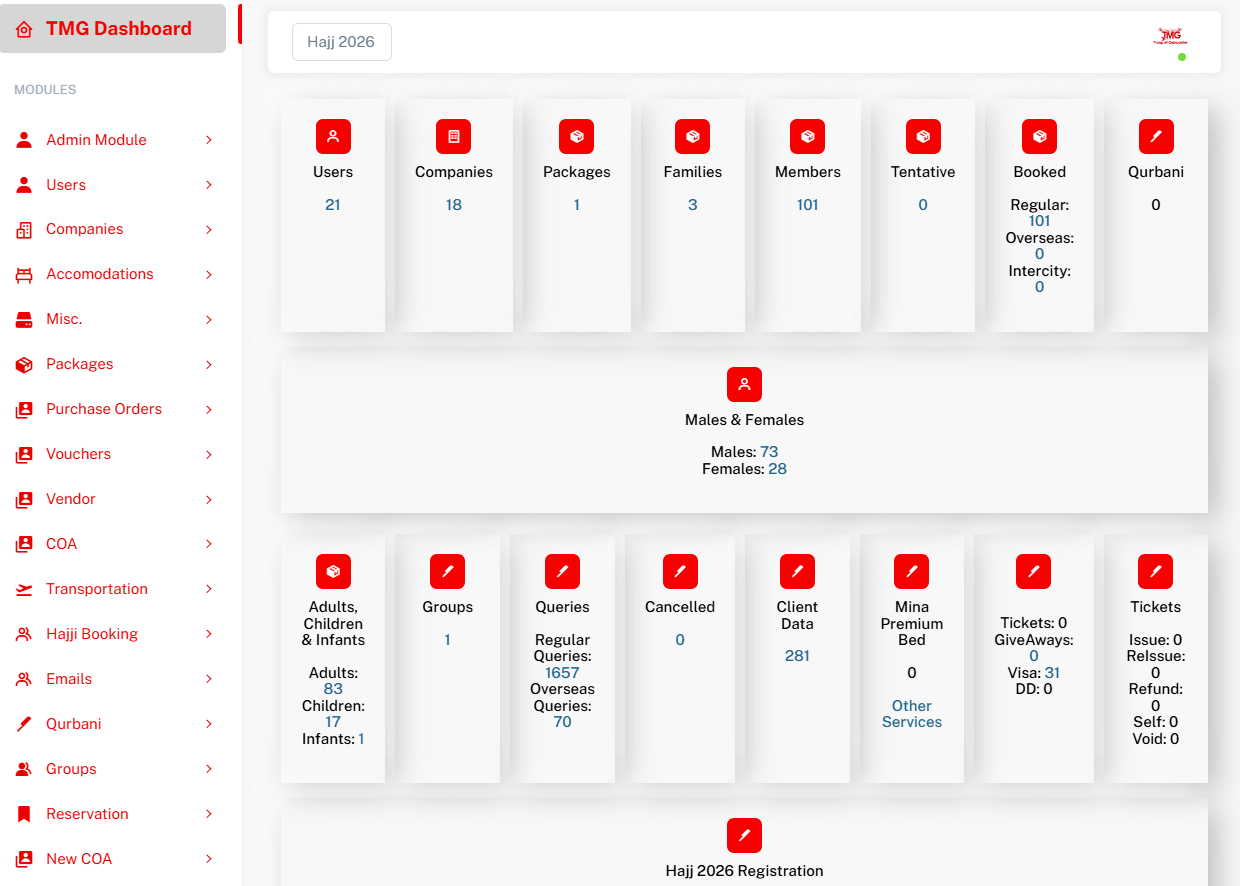1240x886 pixels.
Task: Click the TMG Dashboard home icon
Action: [24, 29]
